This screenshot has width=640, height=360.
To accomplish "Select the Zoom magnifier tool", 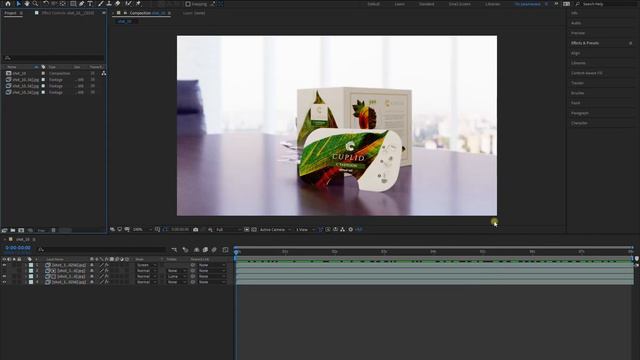I will 36,4.
